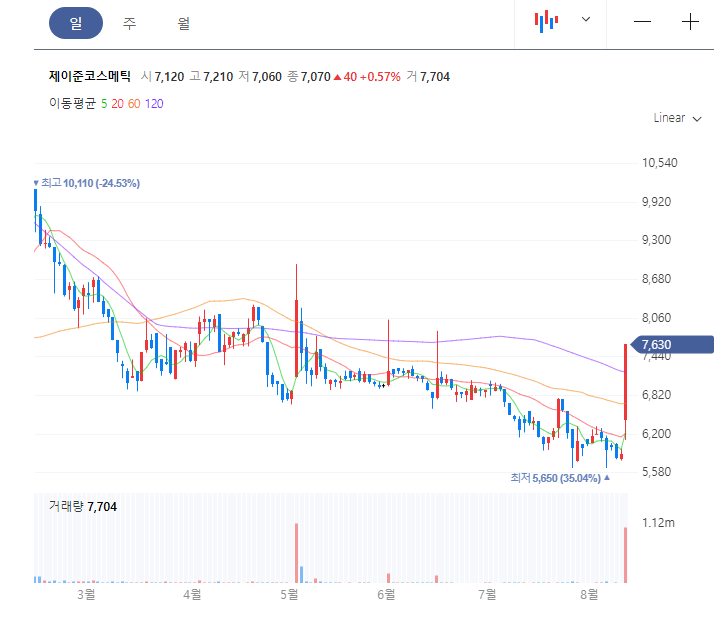Zoom out with the minus icon

[x=642, y=22]
